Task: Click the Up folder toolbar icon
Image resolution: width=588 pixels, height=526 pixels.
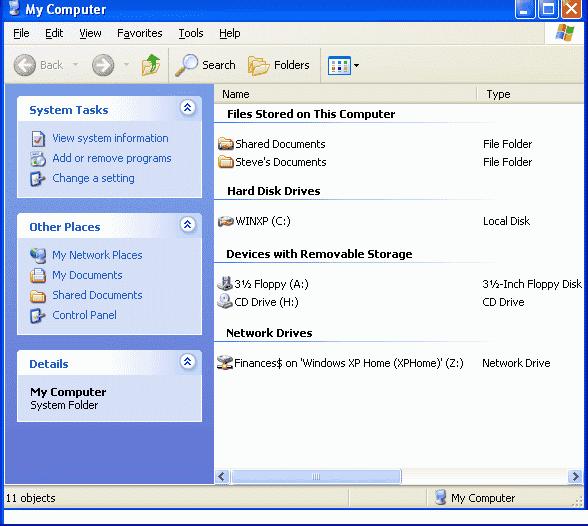Action: tap(151, 65)
